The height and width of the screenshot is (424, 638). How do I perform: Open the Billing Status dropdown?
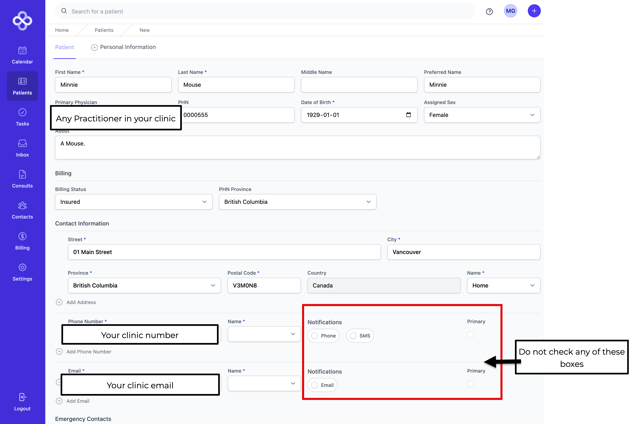[x=133, y=202]
